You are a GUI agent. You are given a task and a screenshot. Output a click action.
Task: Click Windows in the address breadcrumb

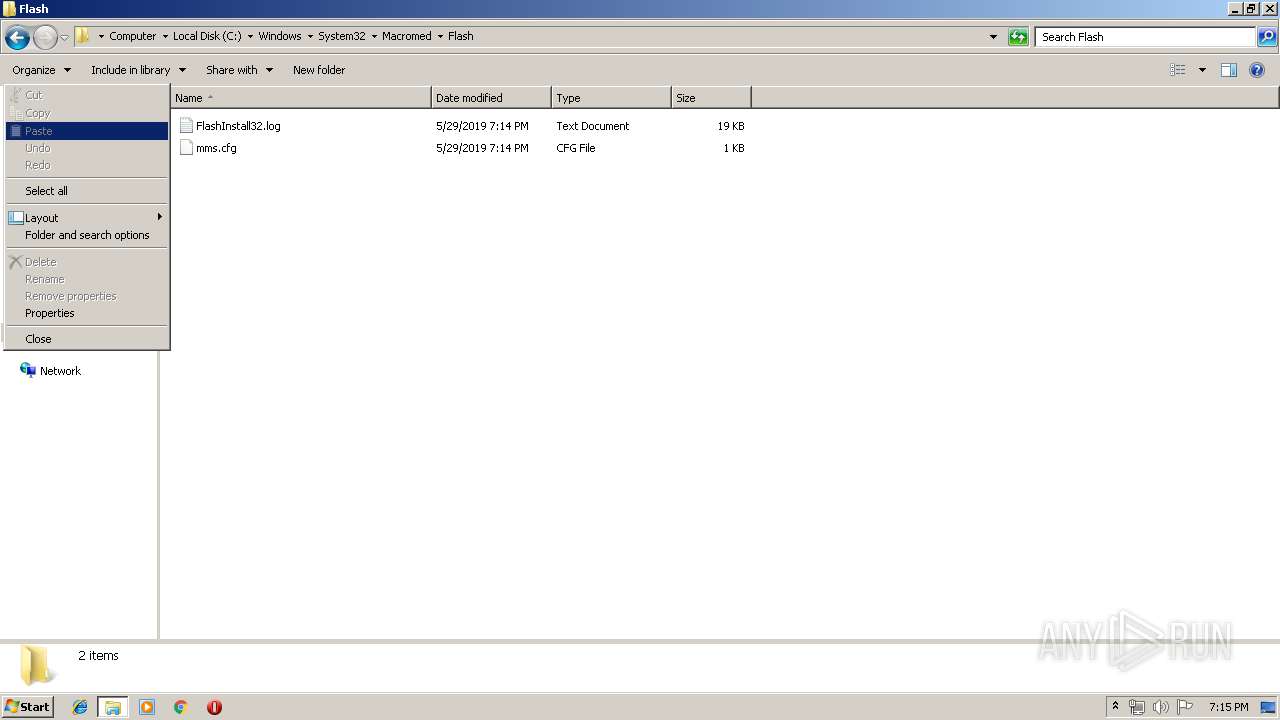pyautogui.click(x=280, y=36)
